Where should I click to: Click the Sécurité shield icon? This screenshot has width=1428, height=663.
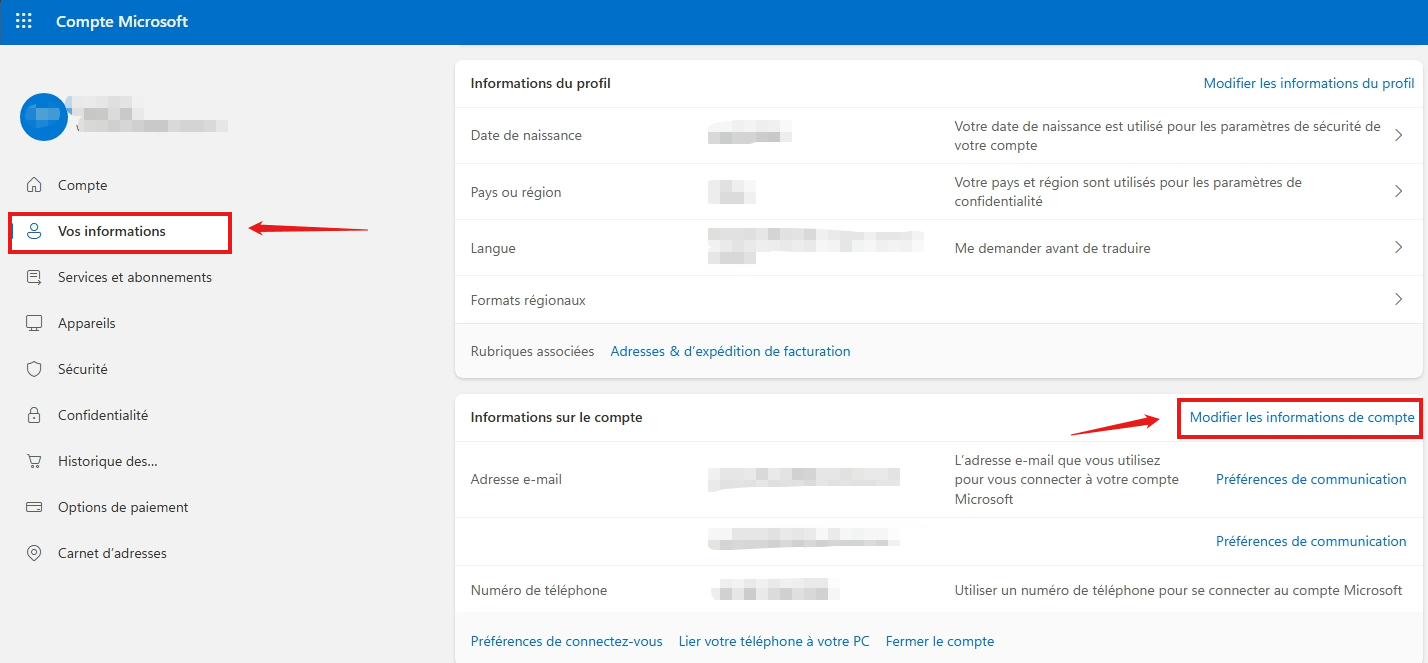coord(34,369)
